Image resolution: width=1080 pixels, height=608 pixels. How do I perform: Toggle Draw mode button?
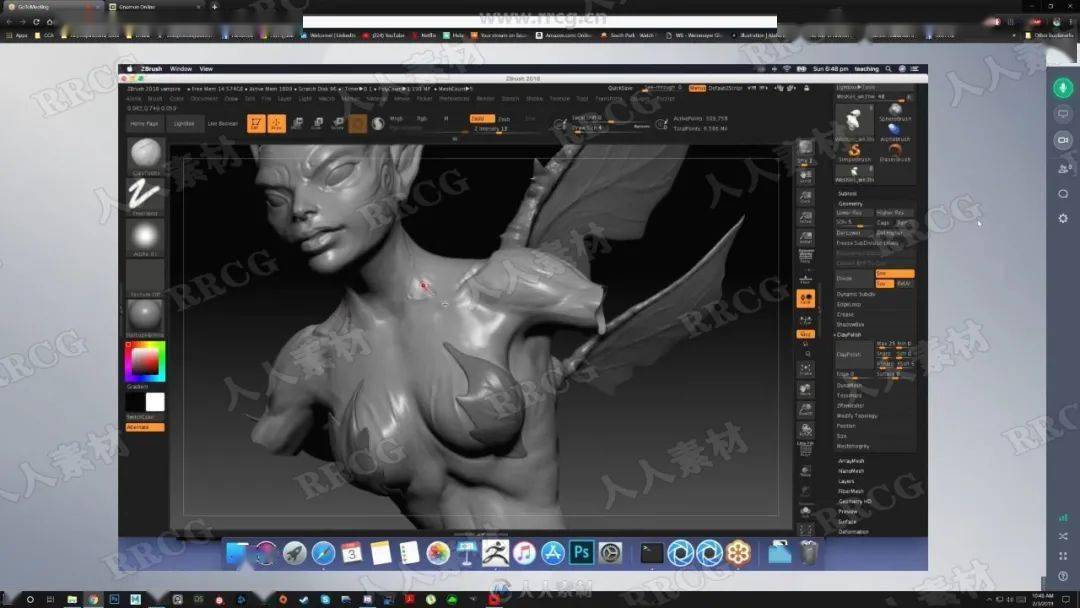click(x=276, y=123)
